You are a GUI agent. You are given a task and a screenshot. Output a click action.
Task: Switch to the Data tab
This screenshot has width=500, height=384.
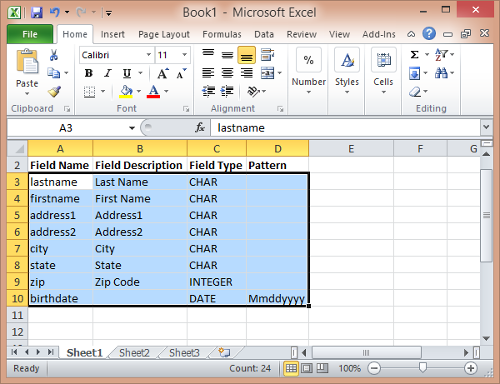(x=264, y=34)
